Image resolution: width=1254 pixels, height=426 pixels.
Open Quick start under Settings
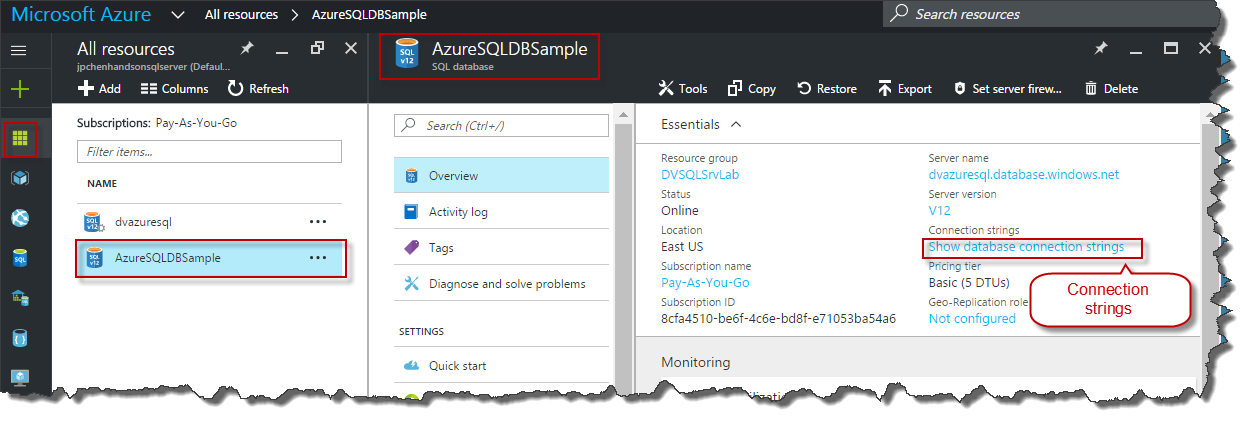coord(501,366)
